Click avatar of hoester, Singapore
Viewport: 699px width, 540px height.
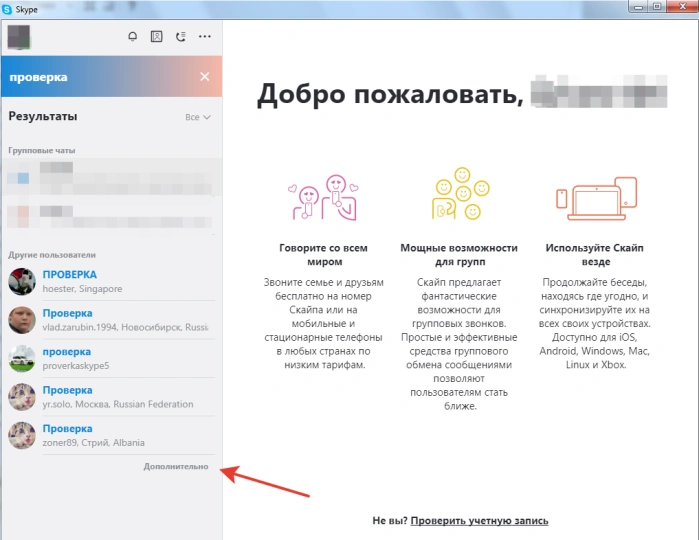(22, 281)
